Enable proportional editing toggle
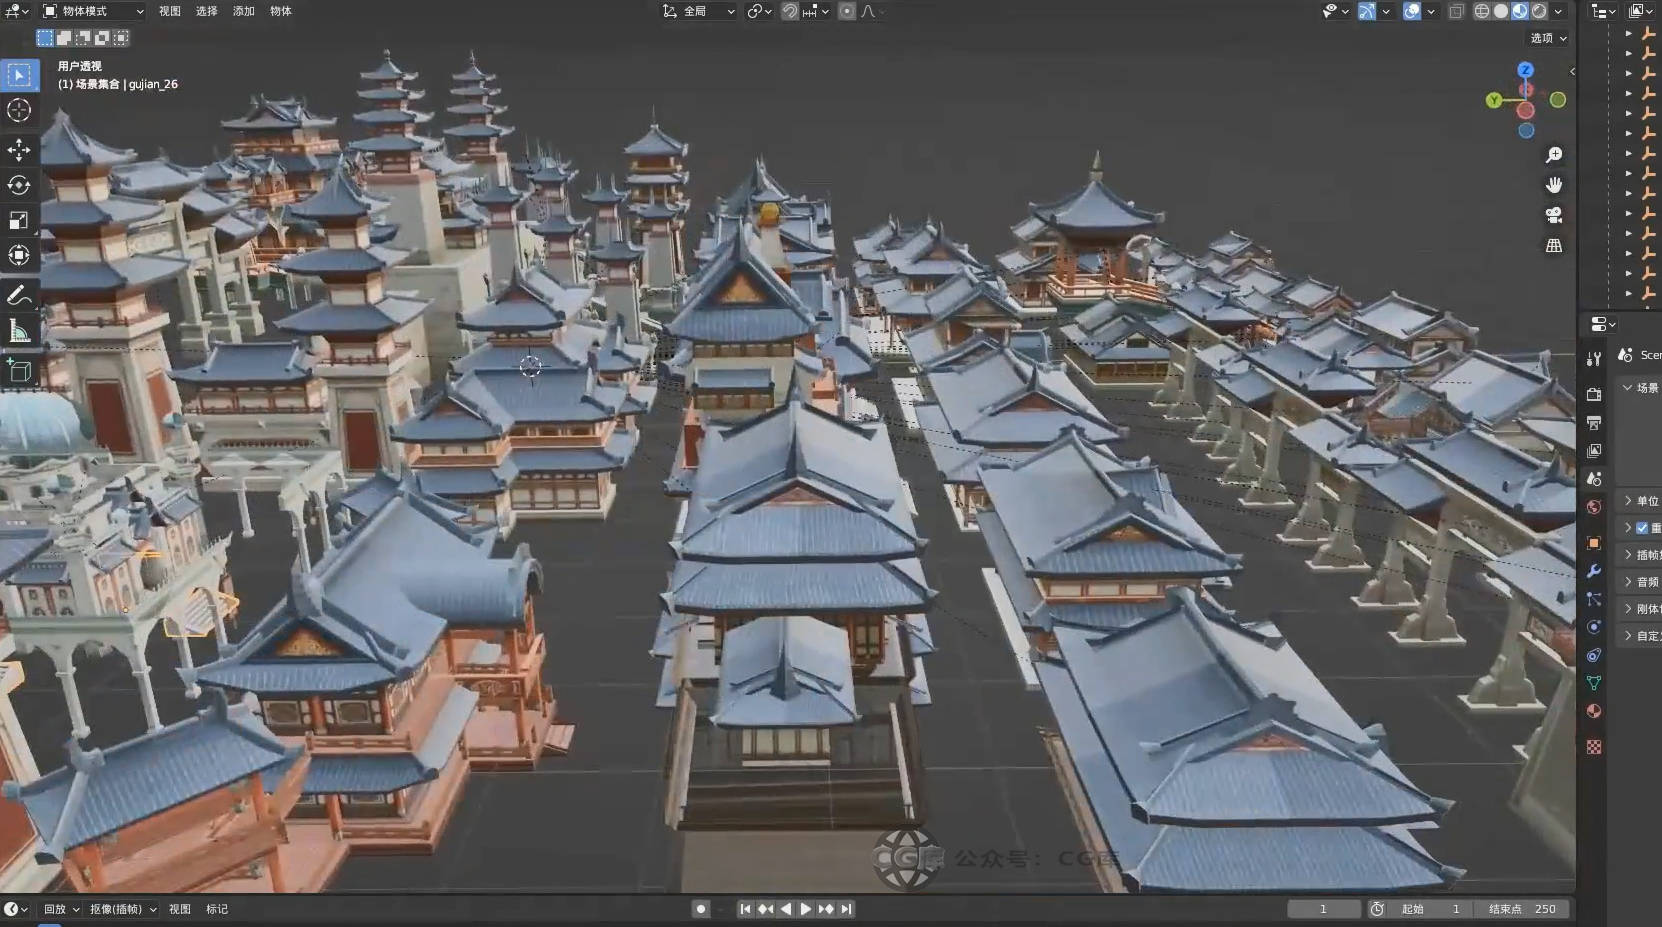Image resolution: width=1662 pixels, height=927 pixels. pos(847,11)
